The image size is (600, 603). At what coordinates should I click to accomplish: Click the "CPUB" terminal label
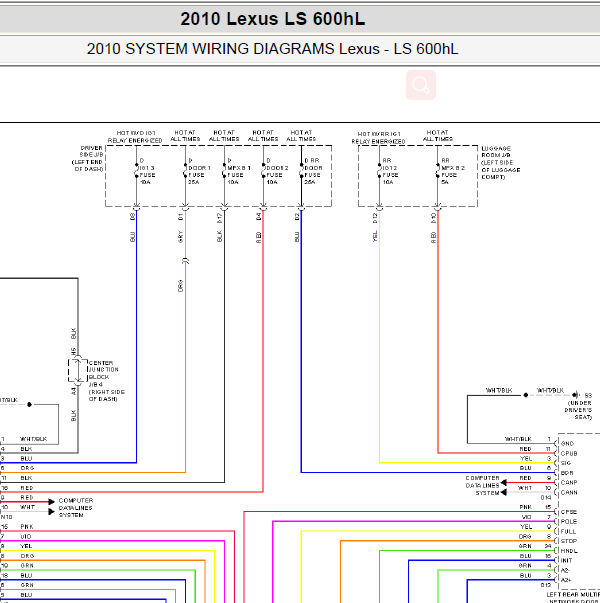tap(569, 453)
